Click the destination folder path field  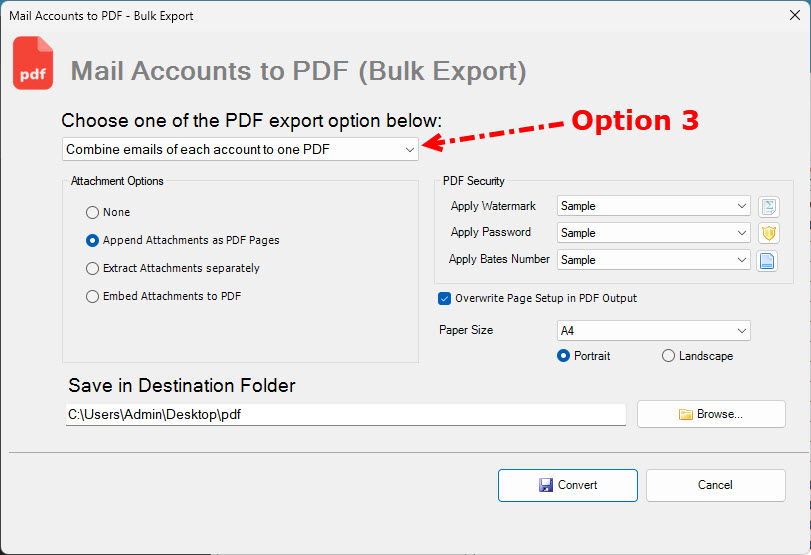[x=345, y=414]
